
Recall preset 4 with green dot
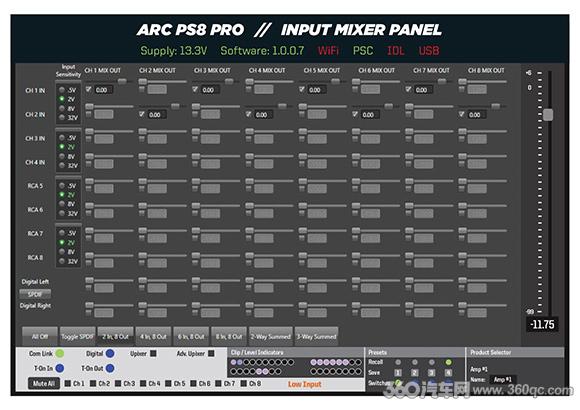point(448,362)
